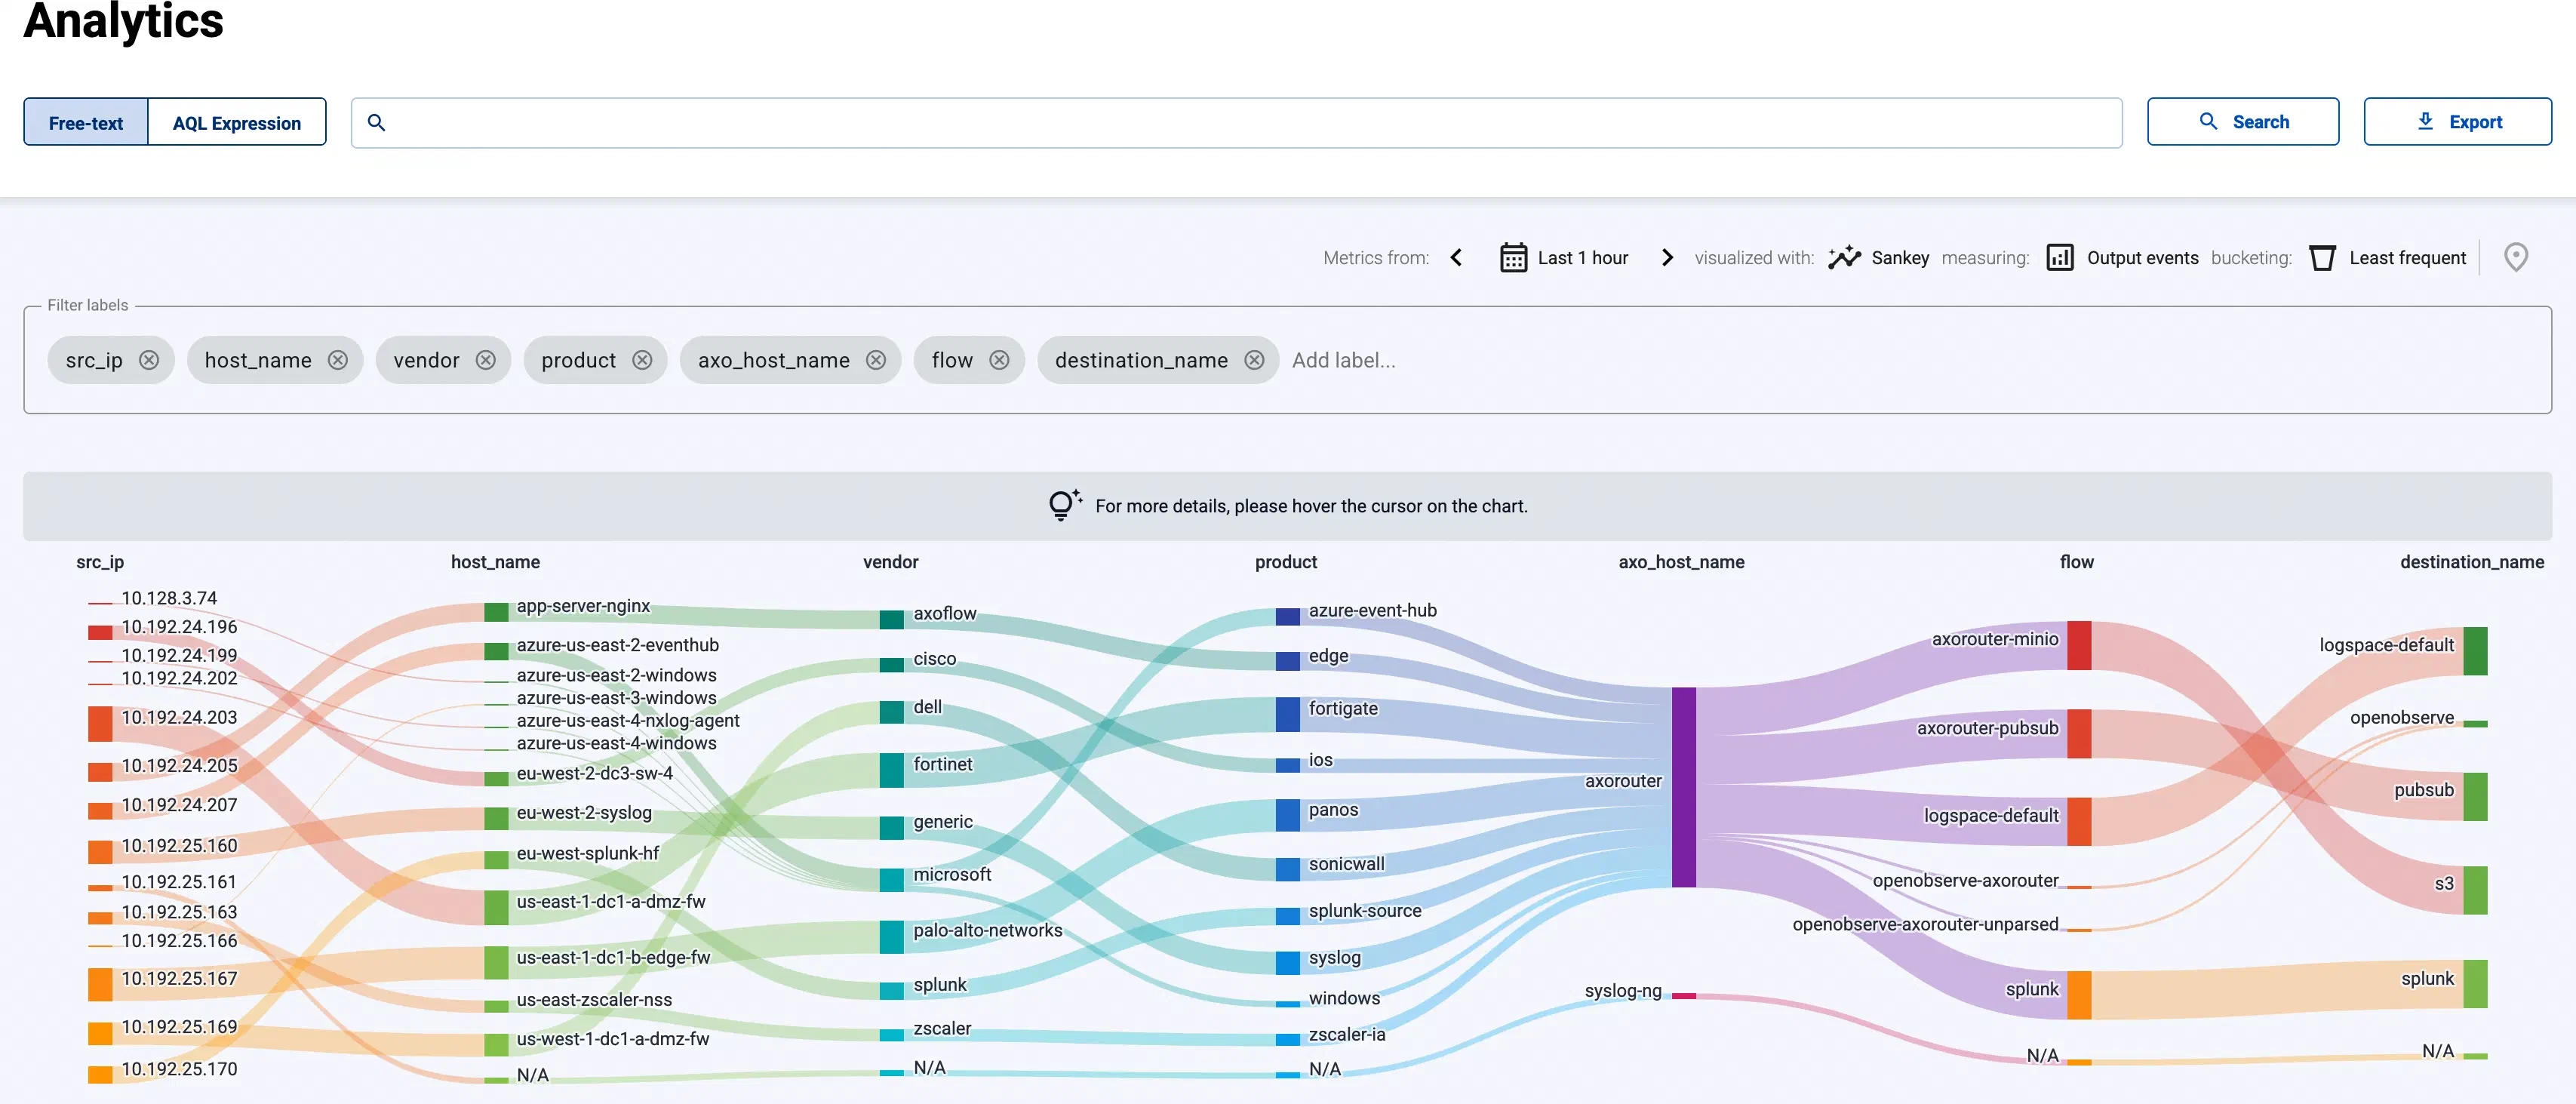The width and height of the screenshot is (2576, 1104).
Task: Click the fortinet vendor node
Action: tap(892, 770)
